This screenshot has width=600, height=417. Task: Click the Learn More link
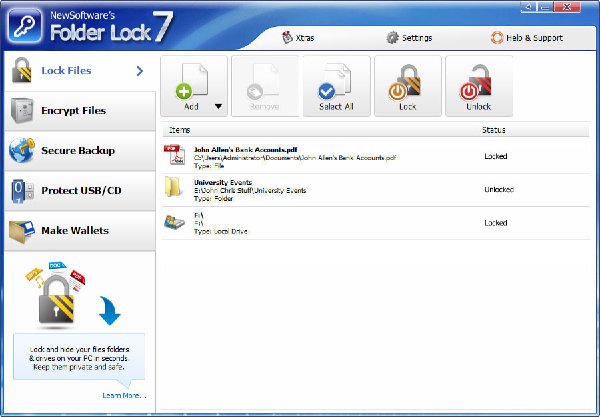pyautogui.click(x=124, y=395)
